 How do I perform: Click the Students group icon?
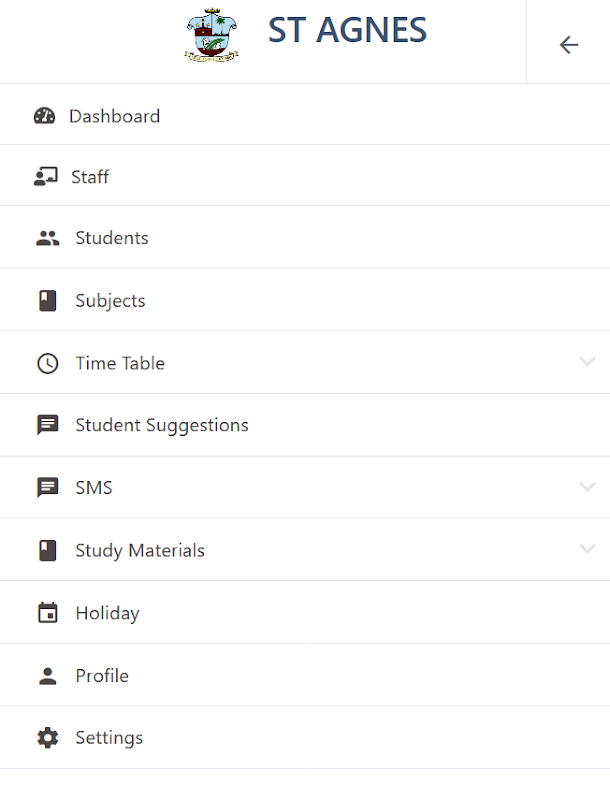[47, 238]
